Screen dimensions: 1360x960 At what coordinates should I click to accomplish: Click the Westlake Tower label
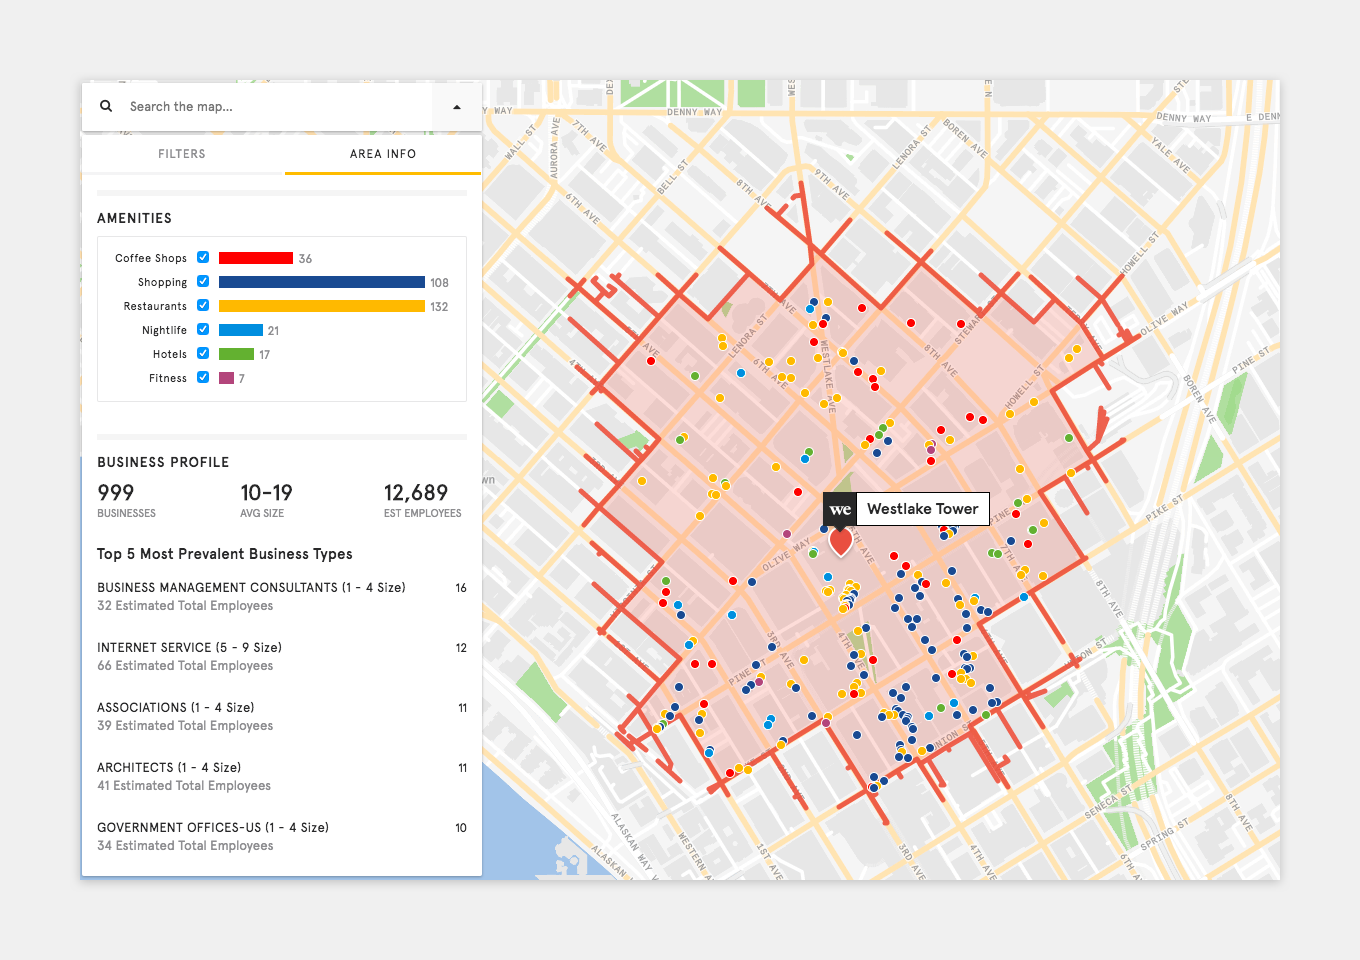[923, 509]
